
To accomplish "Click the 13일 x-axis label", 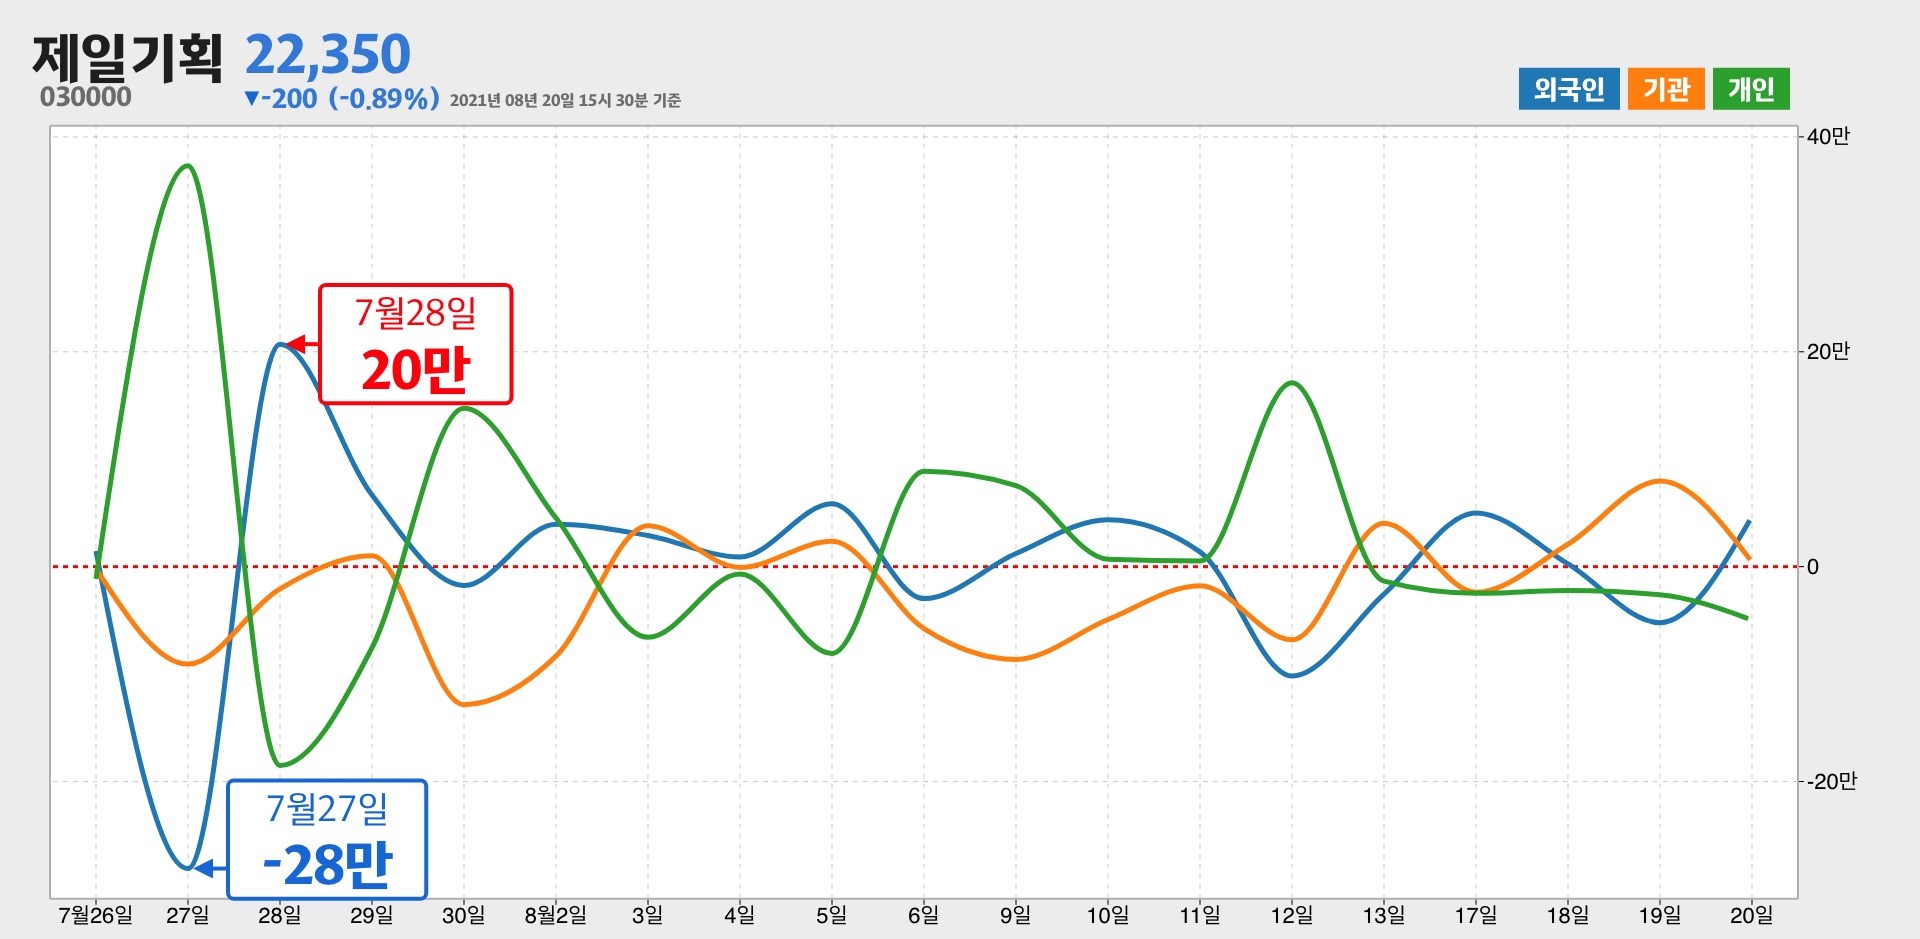I will [1384, 915].
